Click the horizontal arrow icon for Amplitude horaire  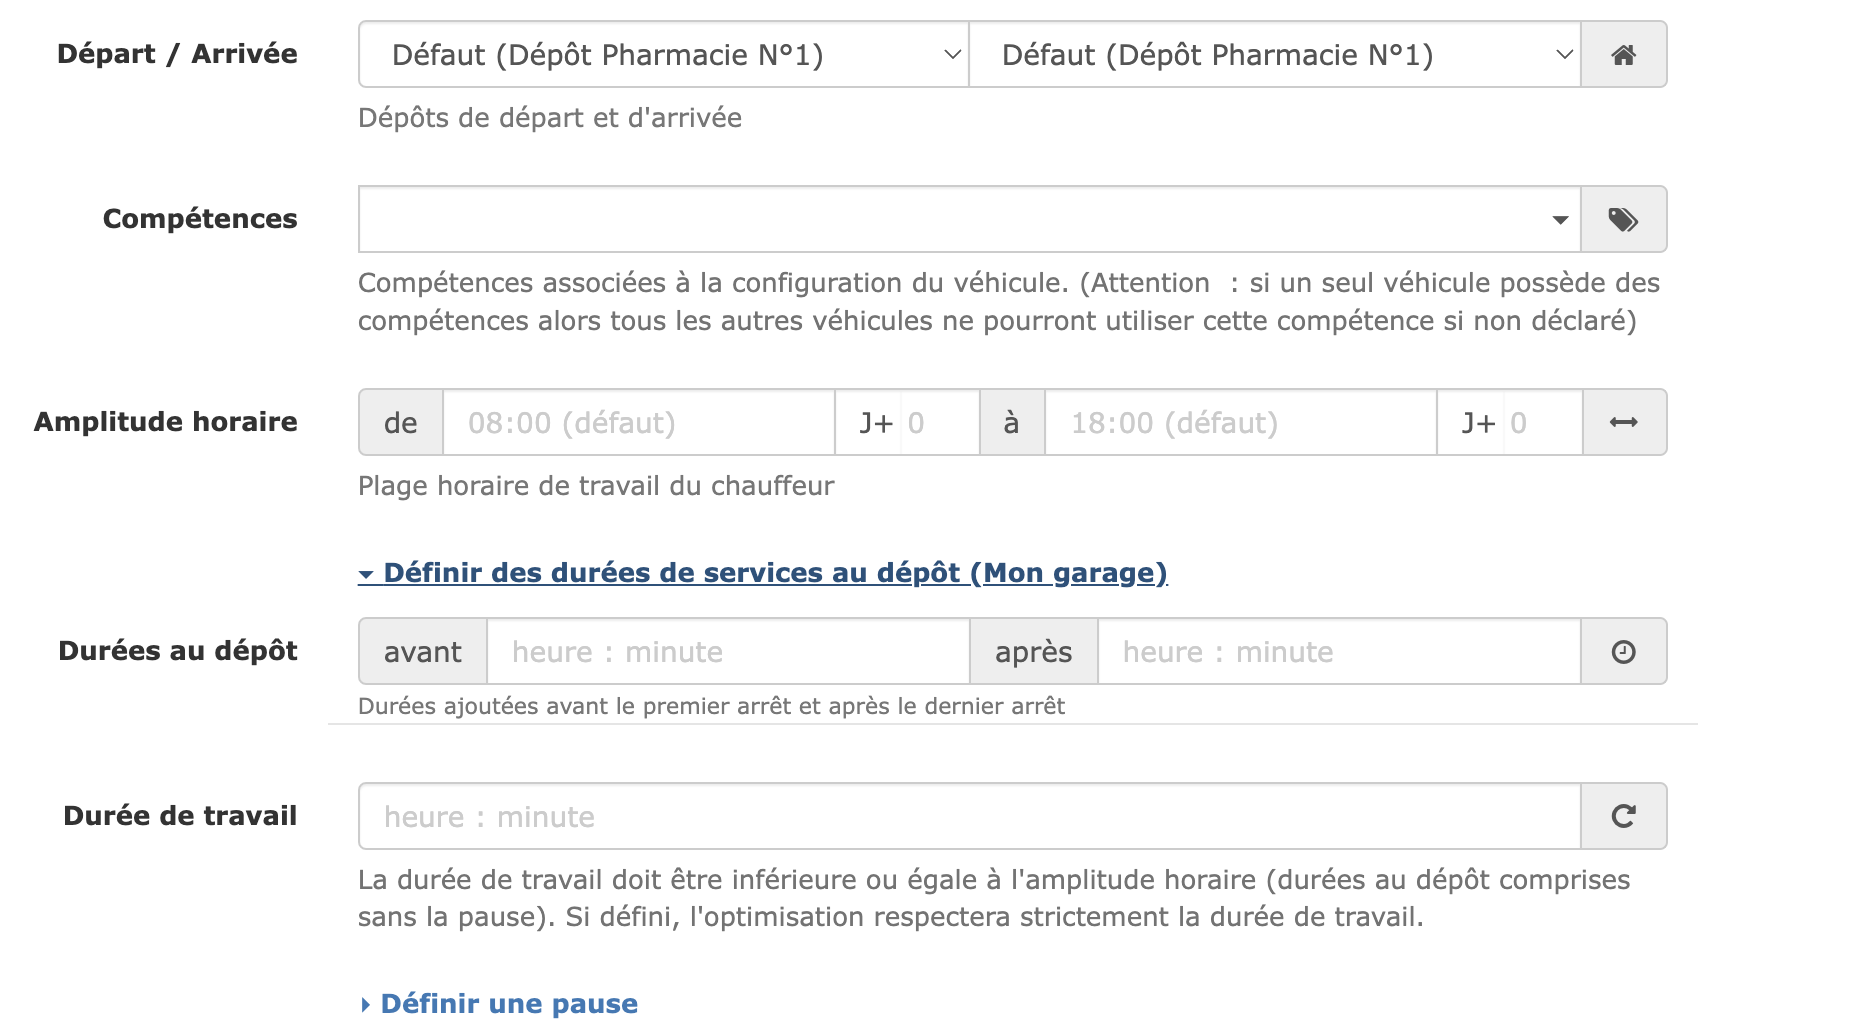(1622, 422)
